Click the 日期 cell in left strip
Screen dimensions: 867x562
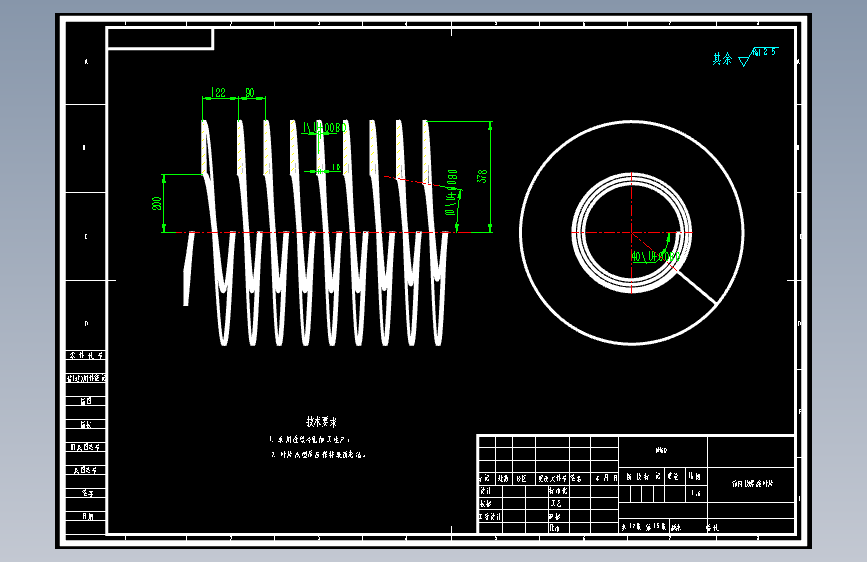click(87, 516)
